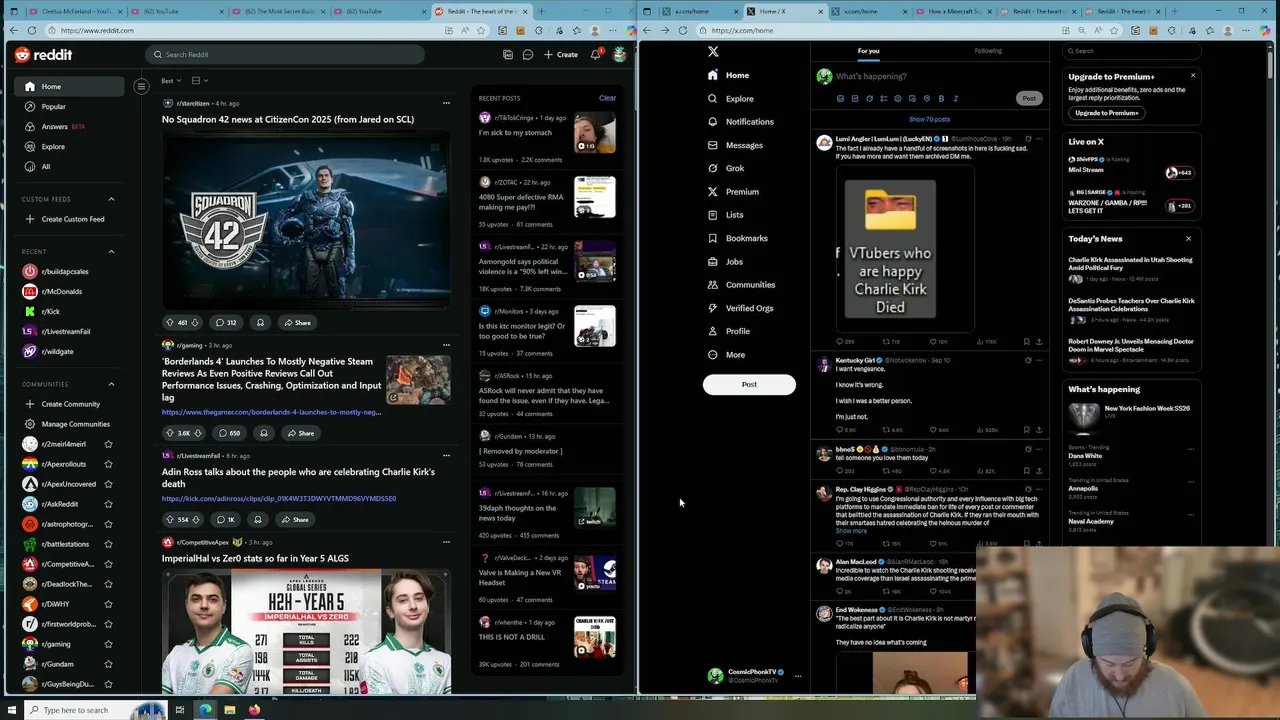This screenshot has width=1280, height=720.
Task: Open File Explorer from taskbar
Action: [x=229, y=710]
